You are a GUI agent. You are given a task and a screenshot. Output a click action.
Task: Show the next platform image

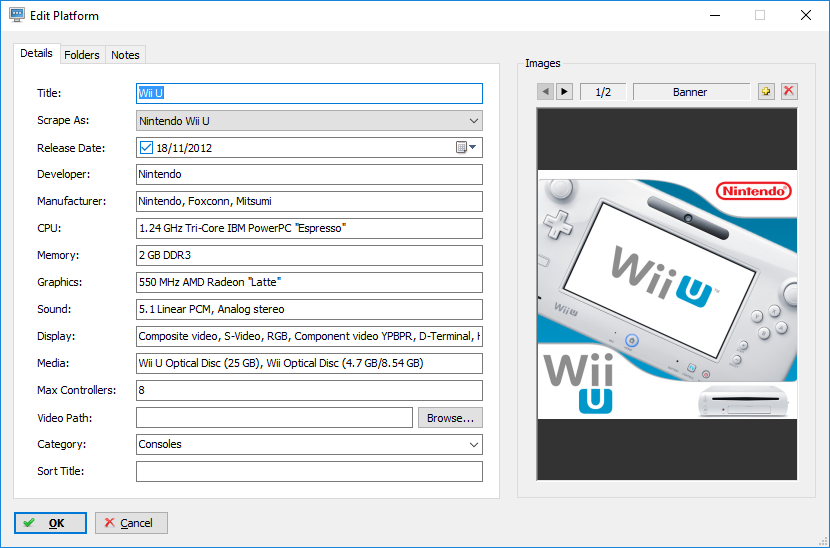[564, 92]
